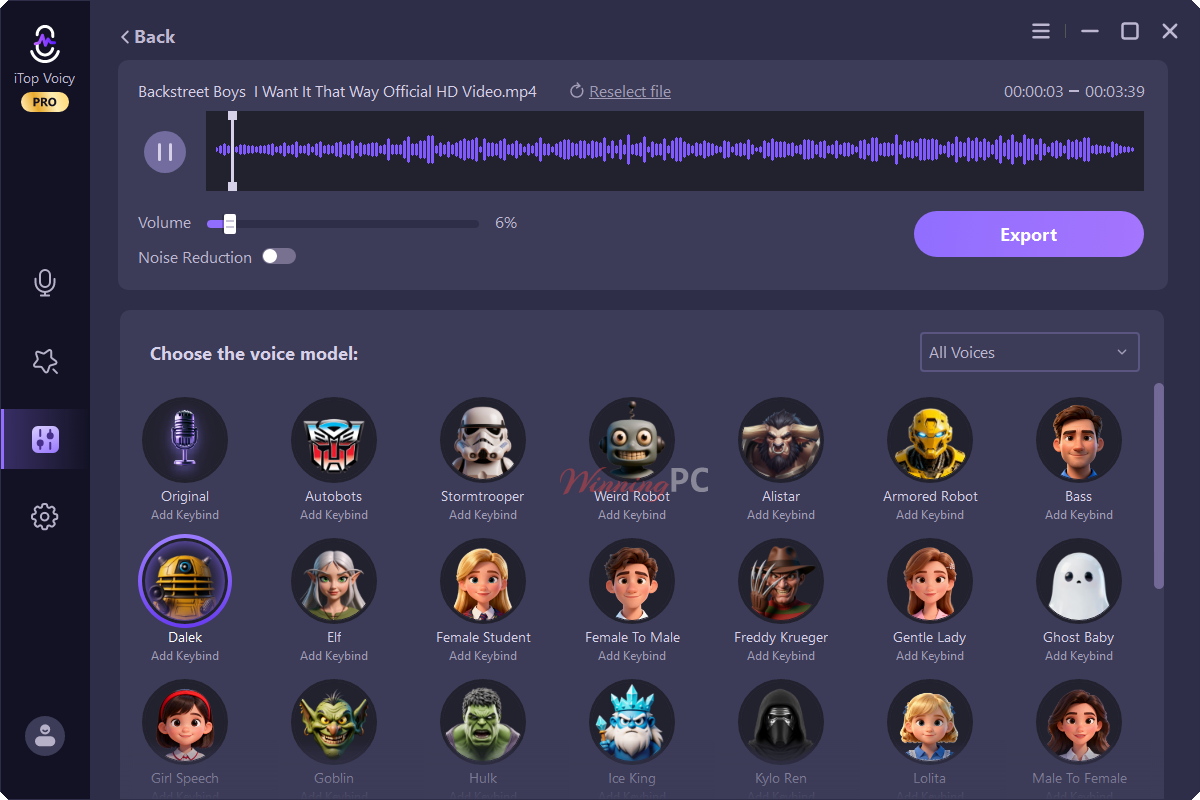
Task: Select the Male To Female voice
Action: tap(1079, 722)
